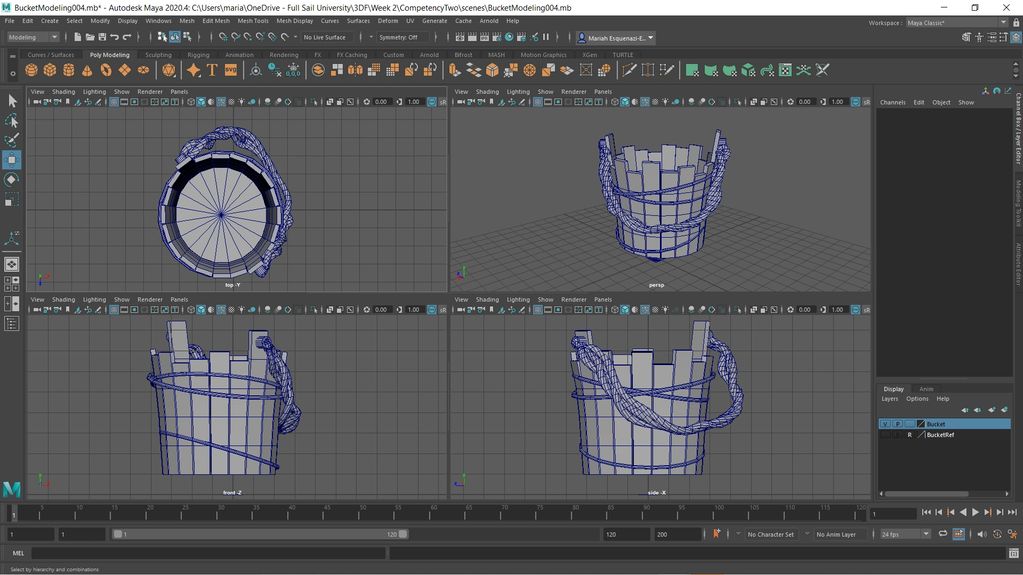1023x575 pixels.
Task: Open the 24 fps frame rate dropdown
Action: (x=904, y=534)
